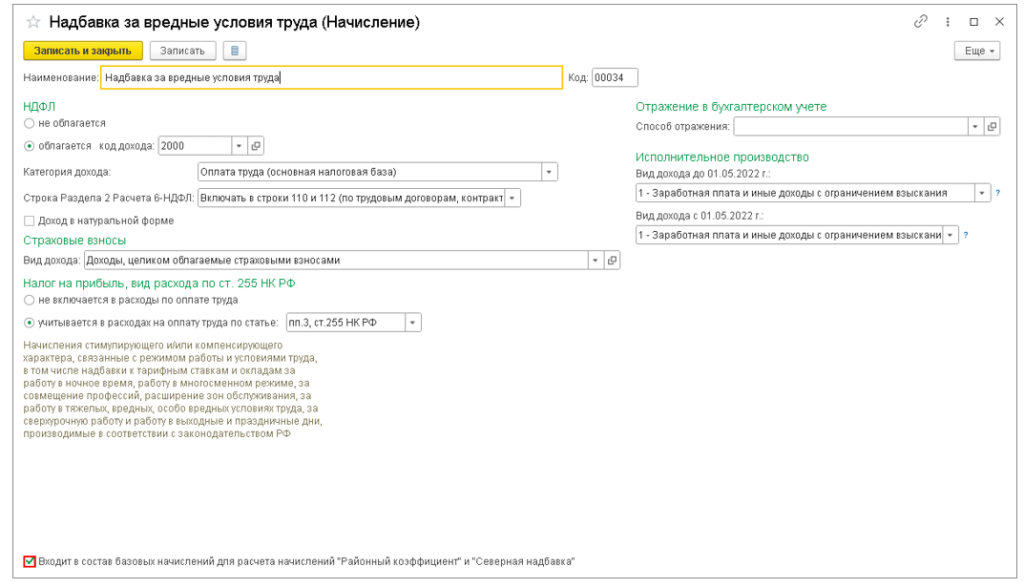
Task: Expand the Строка Раздела 2 Расчета 6-НДФЛ dropdown
Action: [513, 198]
